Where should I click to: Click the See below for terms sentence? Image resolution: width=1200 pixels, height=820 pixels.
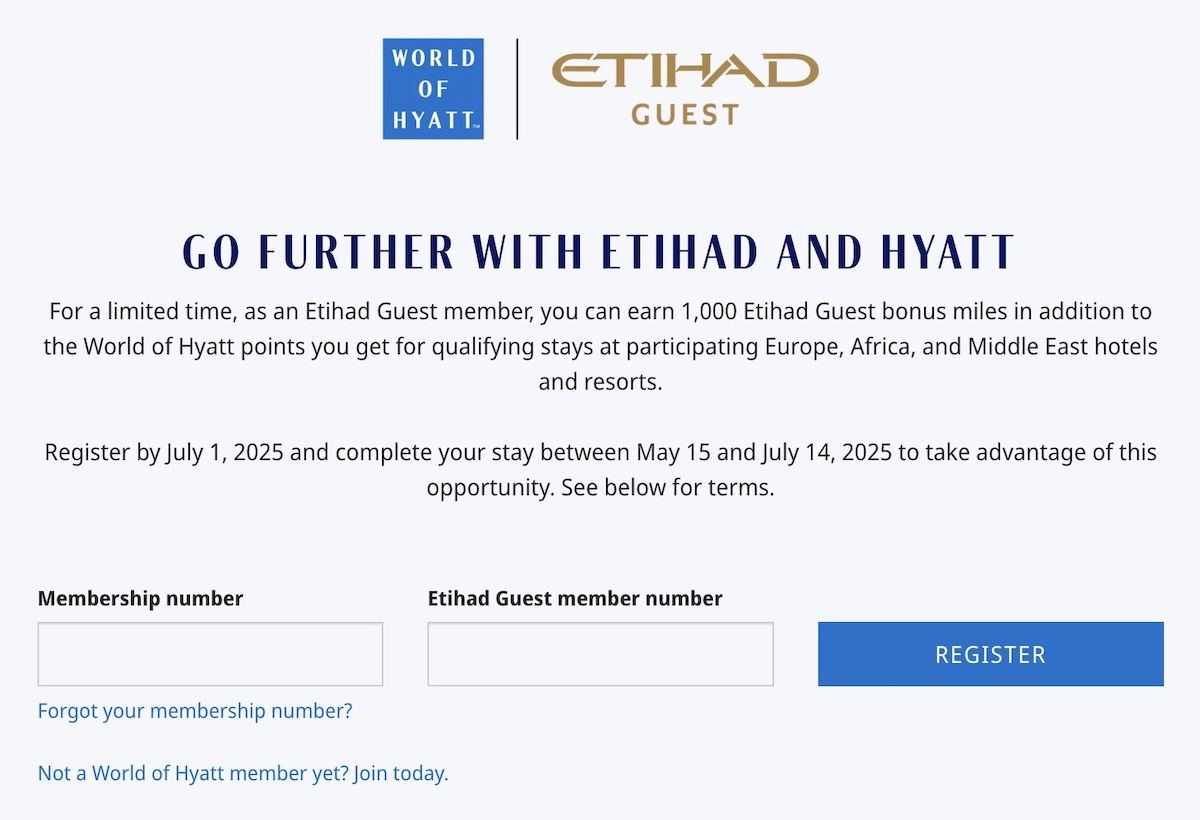click(668, 488)
